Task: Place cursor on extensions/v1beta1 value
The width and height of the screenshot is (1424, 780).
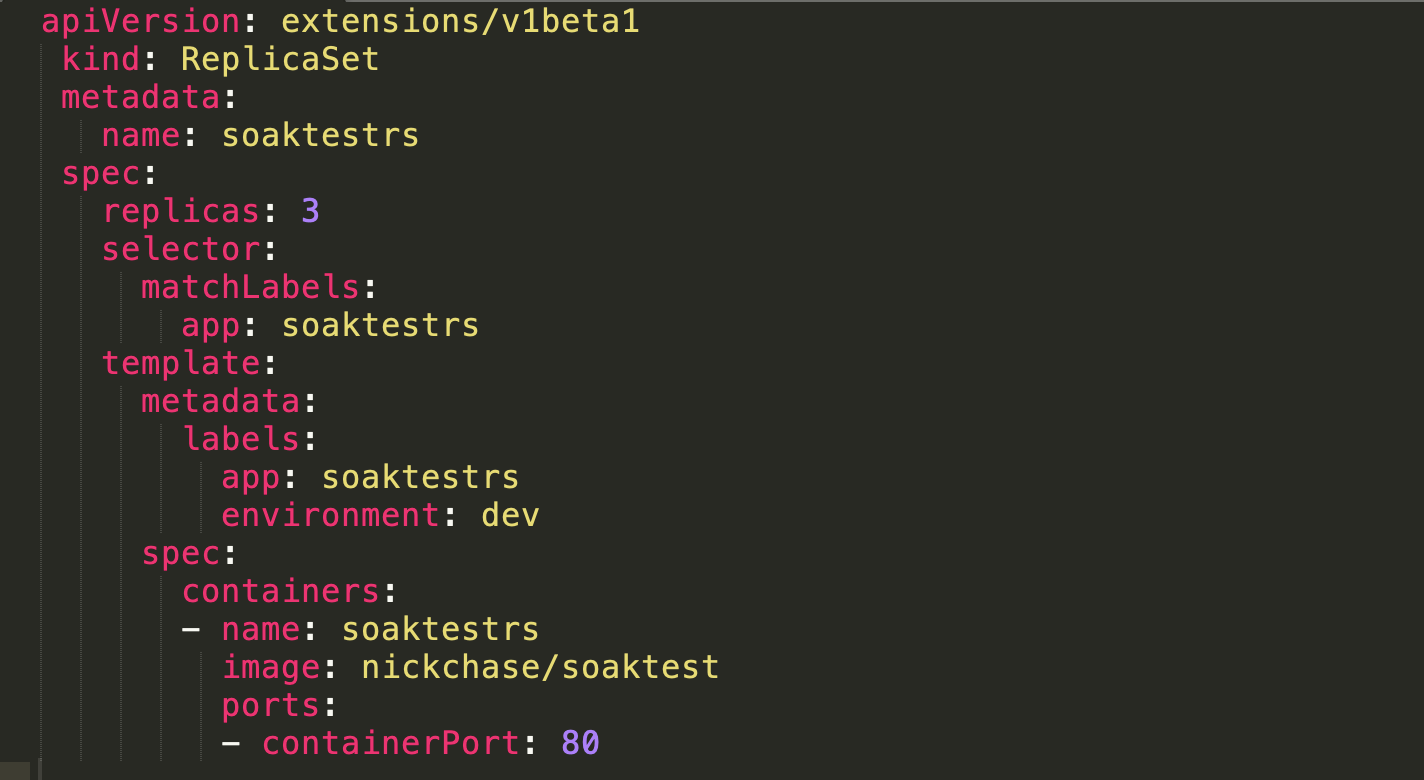Action: [x=460, y=21]
